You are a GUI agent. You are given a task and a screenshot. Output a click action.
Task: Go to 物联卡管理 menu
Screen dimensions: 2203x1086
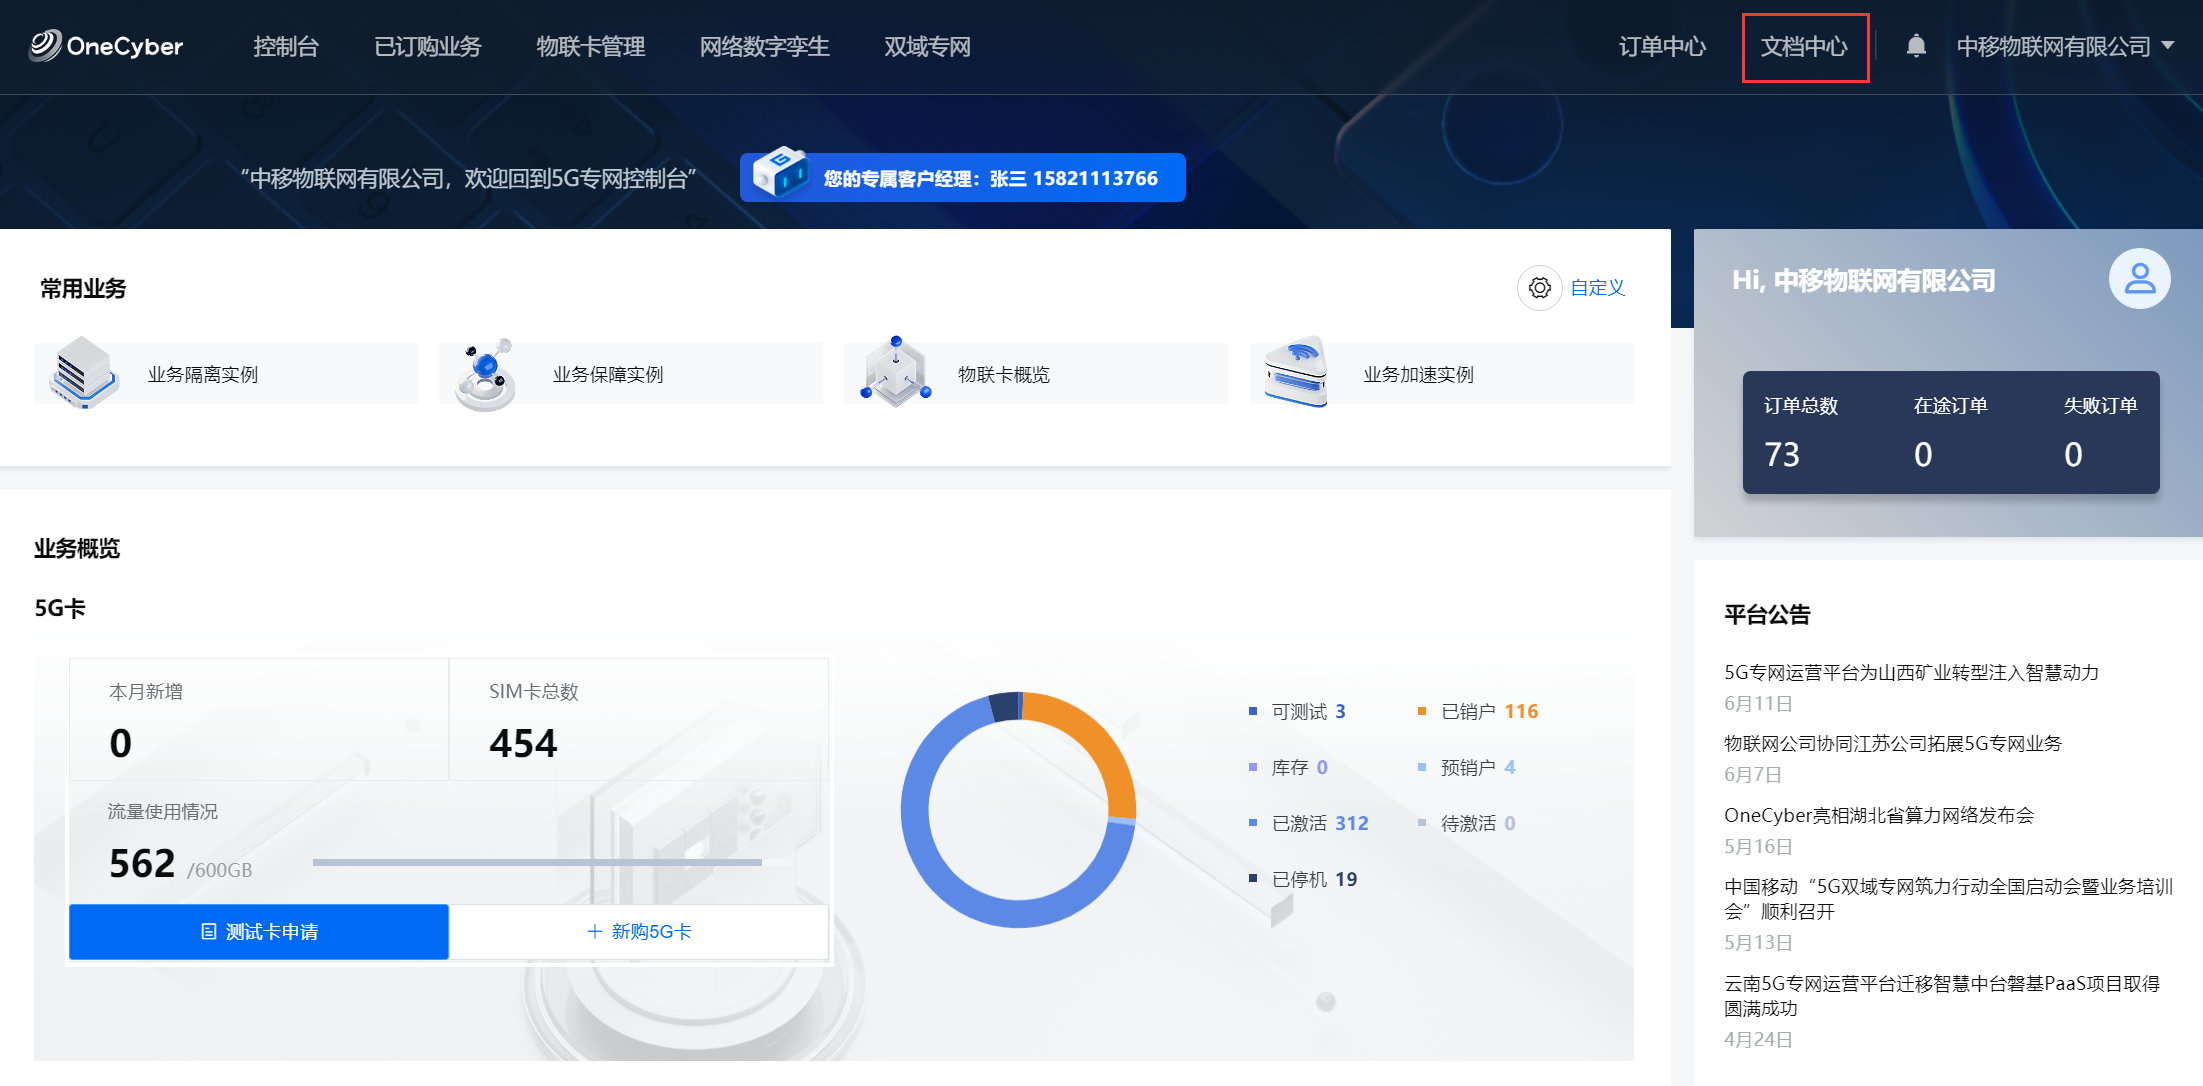590,47
